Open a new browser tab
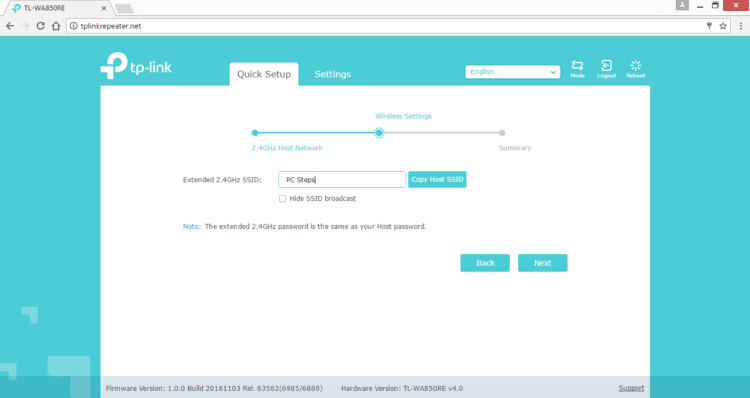This screenshot has width=750, height=398. (x=124, y=8)
